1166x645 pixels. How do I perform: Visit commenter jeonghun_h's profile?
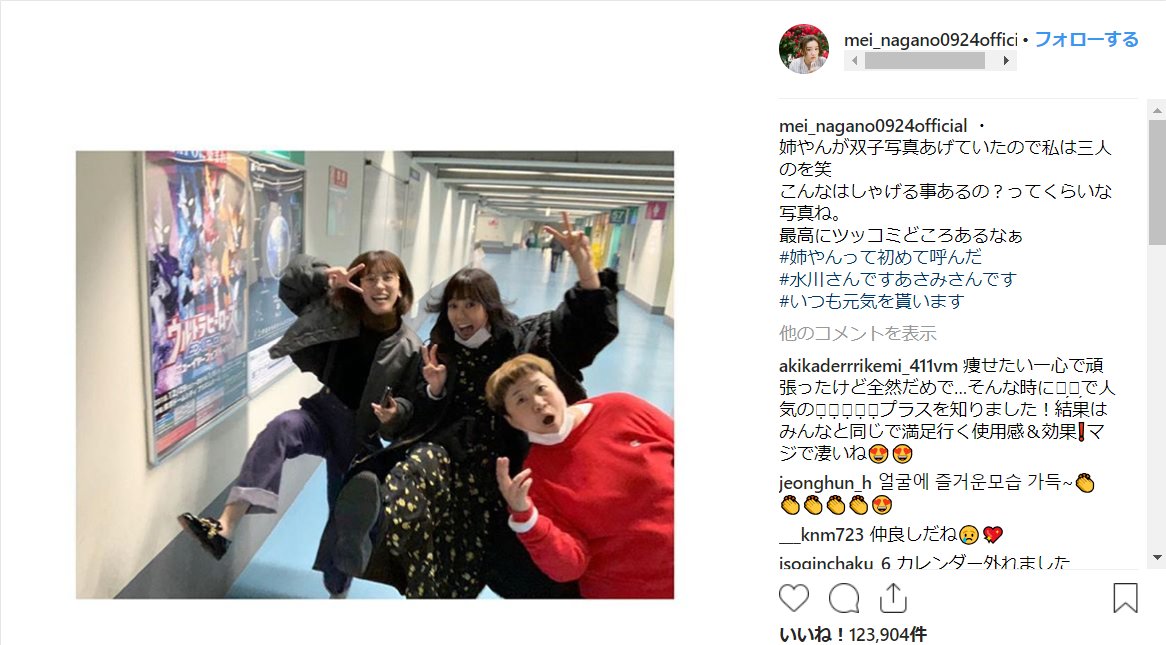click(x=825, y=483)
